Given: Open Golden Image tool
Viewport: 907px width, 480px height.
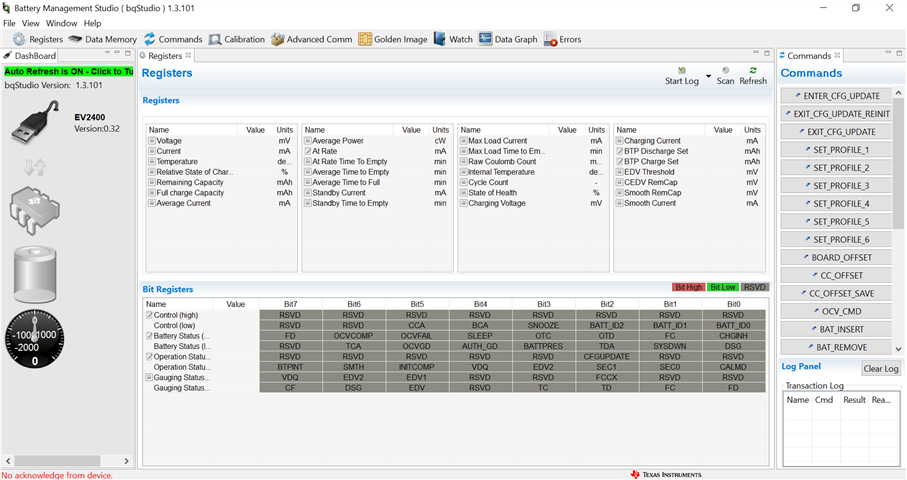Looking at the screenshot, I should (x=393, y=39).
